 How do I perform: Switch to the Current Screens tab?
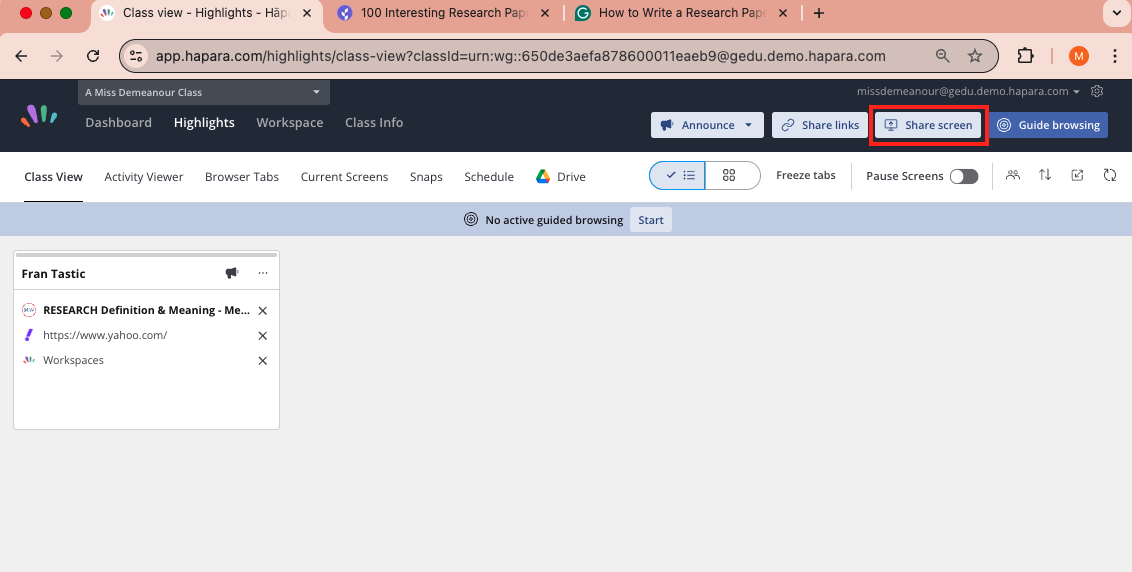pos(344,177)
